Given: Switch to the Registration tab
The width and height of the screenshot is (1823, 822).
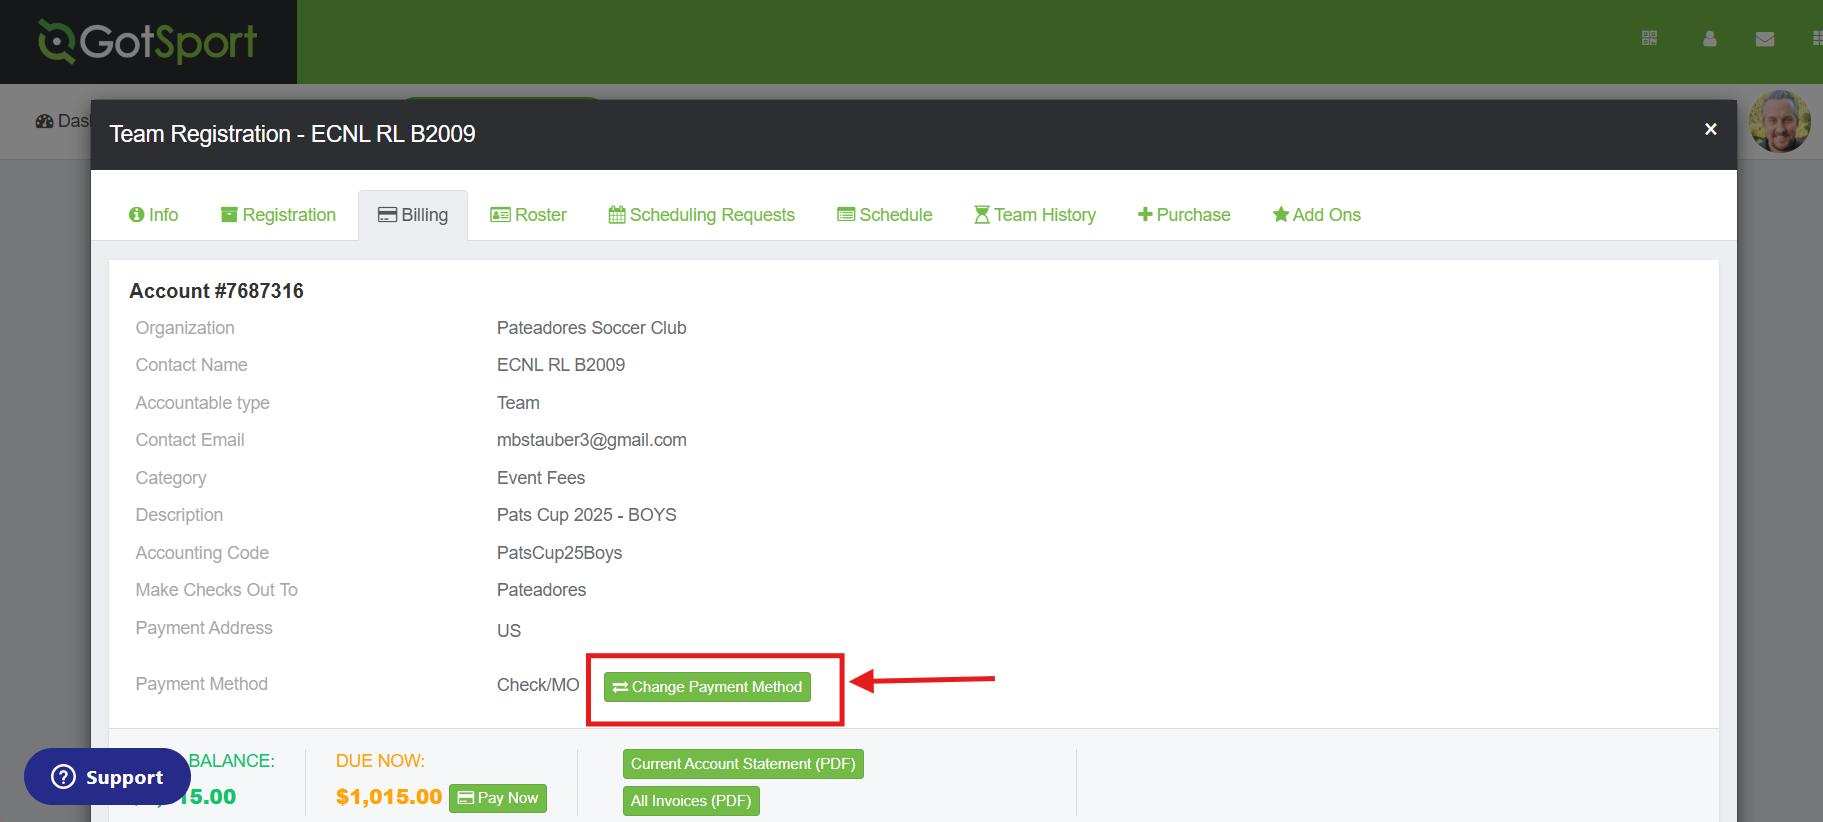Looking at the screenshot, I should (279, 215).
